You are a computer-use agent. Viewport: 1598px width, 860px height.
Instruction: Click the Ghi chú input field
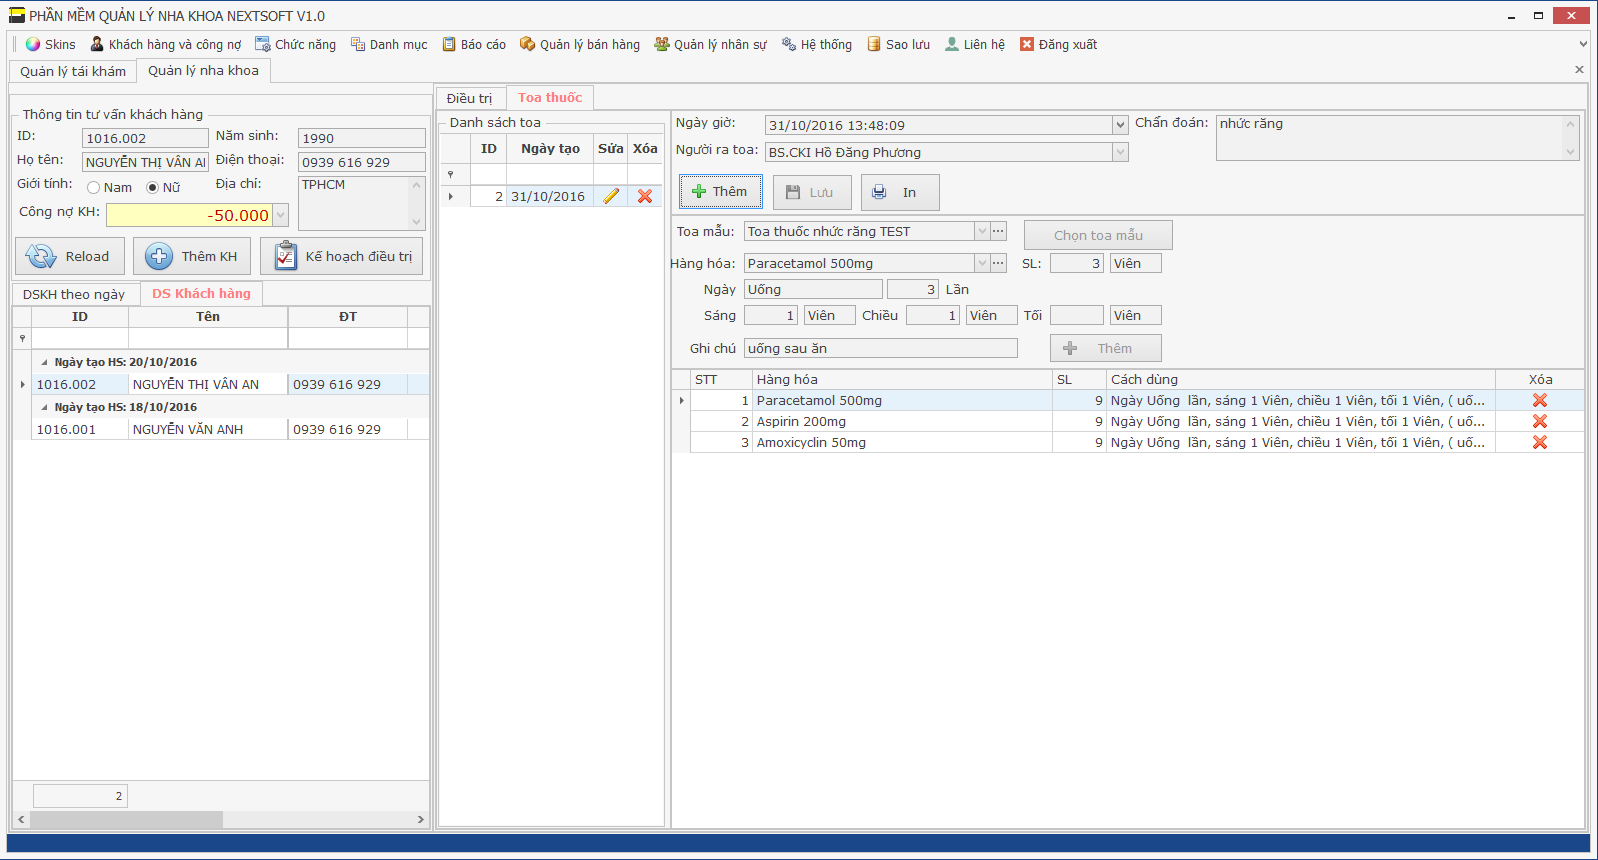click(x=880, y=349)
